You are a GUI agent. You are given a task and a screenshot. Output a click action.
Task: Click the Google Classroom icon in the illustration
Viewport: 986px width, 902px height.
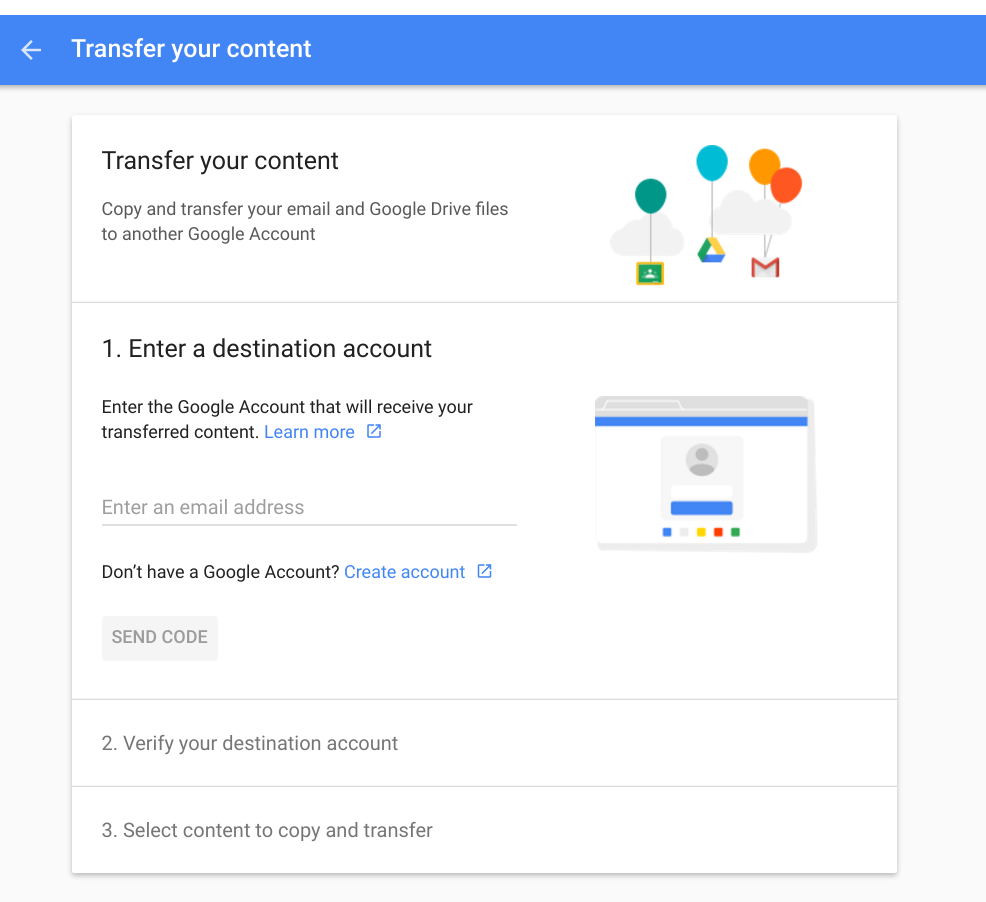click(649, 272)
